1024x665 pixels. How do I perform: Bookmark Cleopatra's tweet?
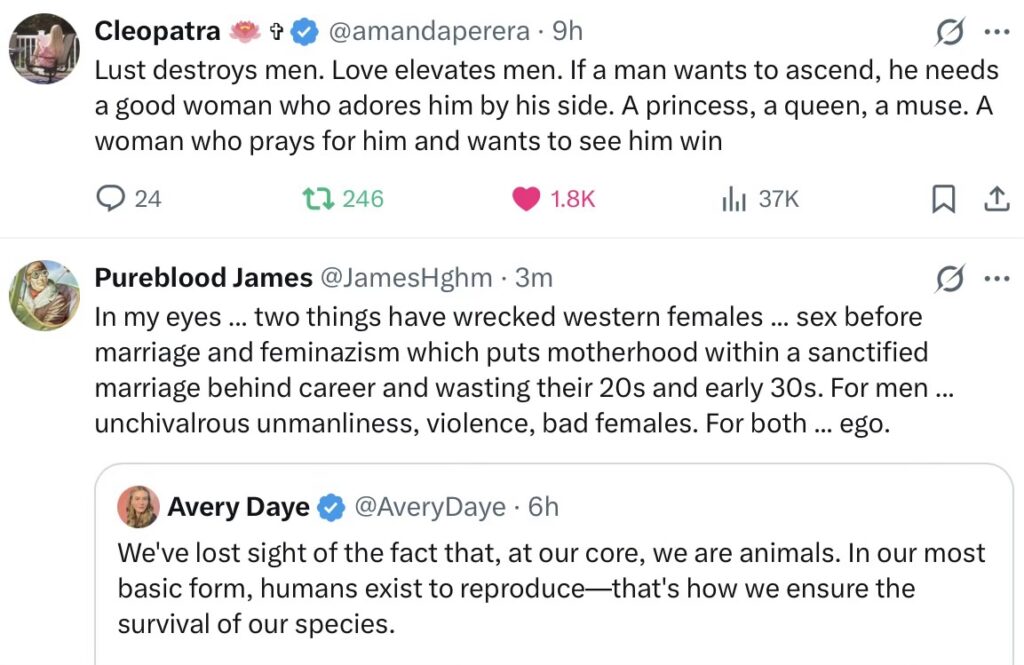pyautogui.click(x=942, y=199)
